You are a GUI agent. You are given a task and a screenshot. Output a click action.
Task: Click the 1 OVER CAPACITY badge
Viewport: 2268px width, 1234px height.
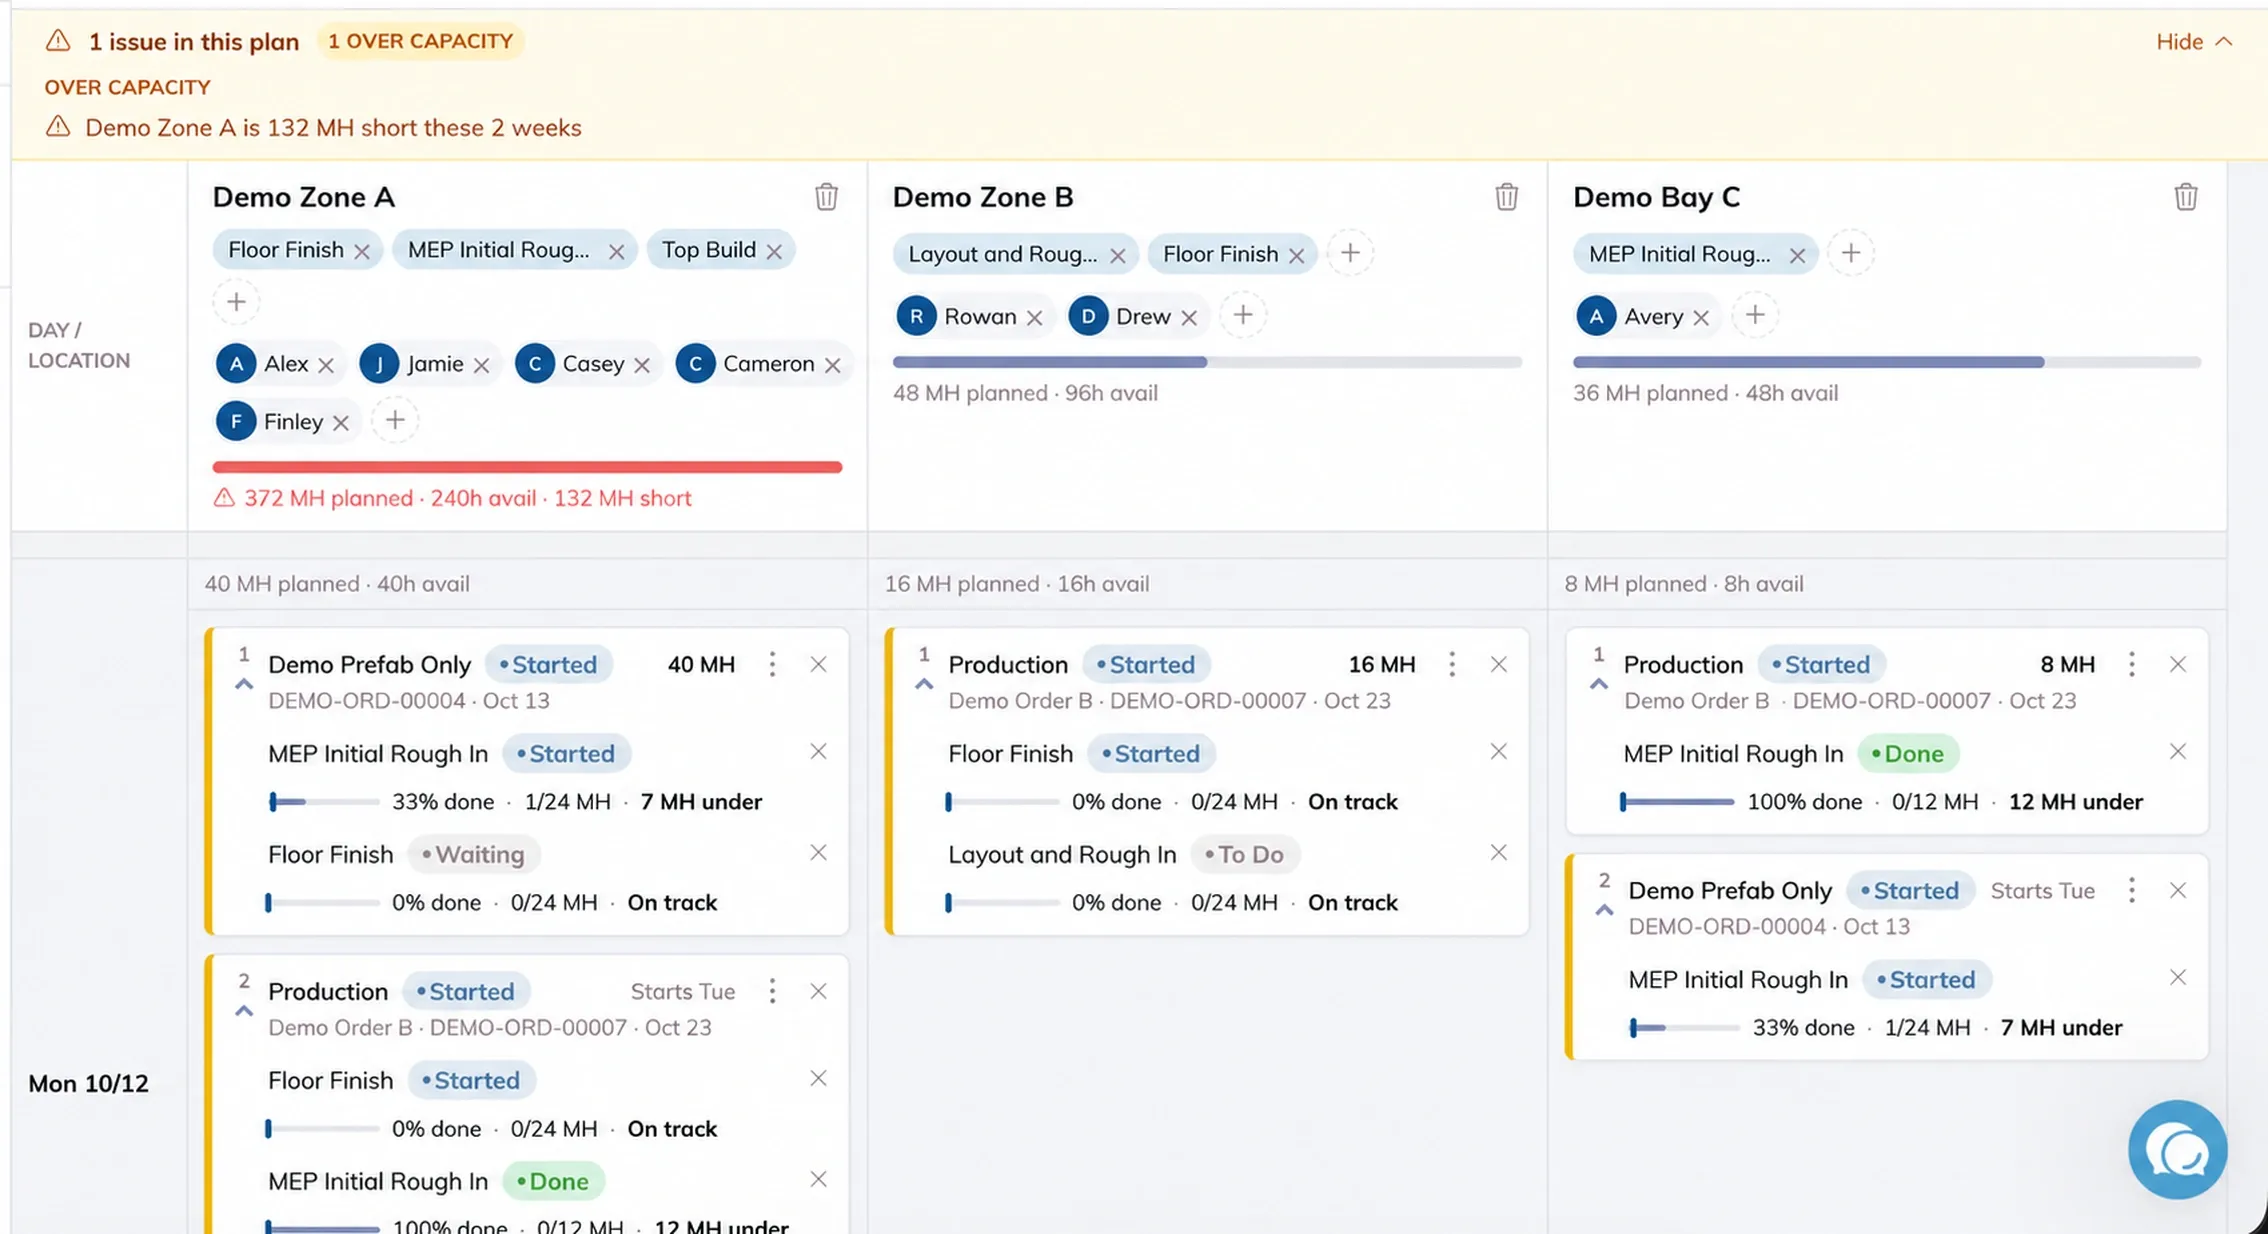(420, 41)
